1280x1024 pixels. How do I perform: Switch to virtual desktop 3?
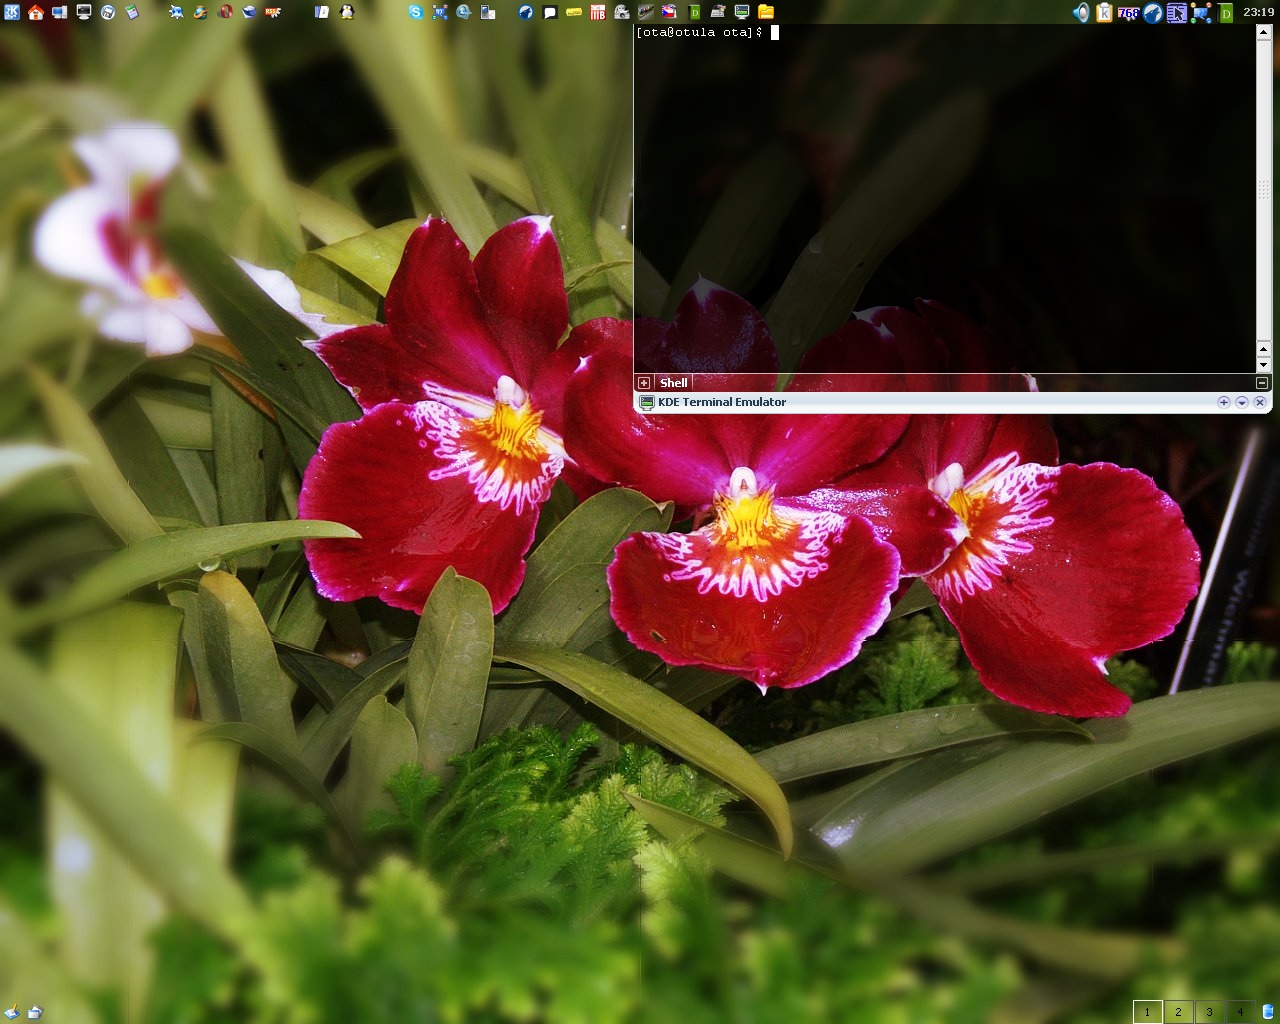[x=1209, y=1012]
